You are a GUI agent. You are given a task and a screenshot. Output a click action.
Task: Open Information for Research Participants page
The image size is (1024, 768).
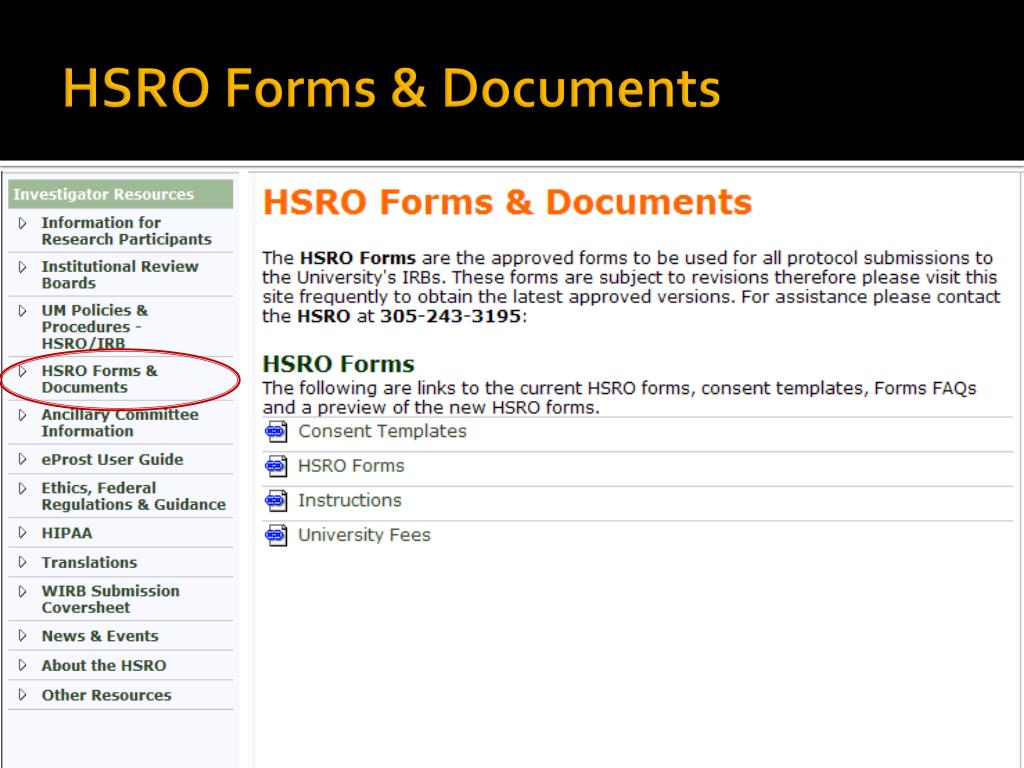pyautogui.click(x=127, y=231)
